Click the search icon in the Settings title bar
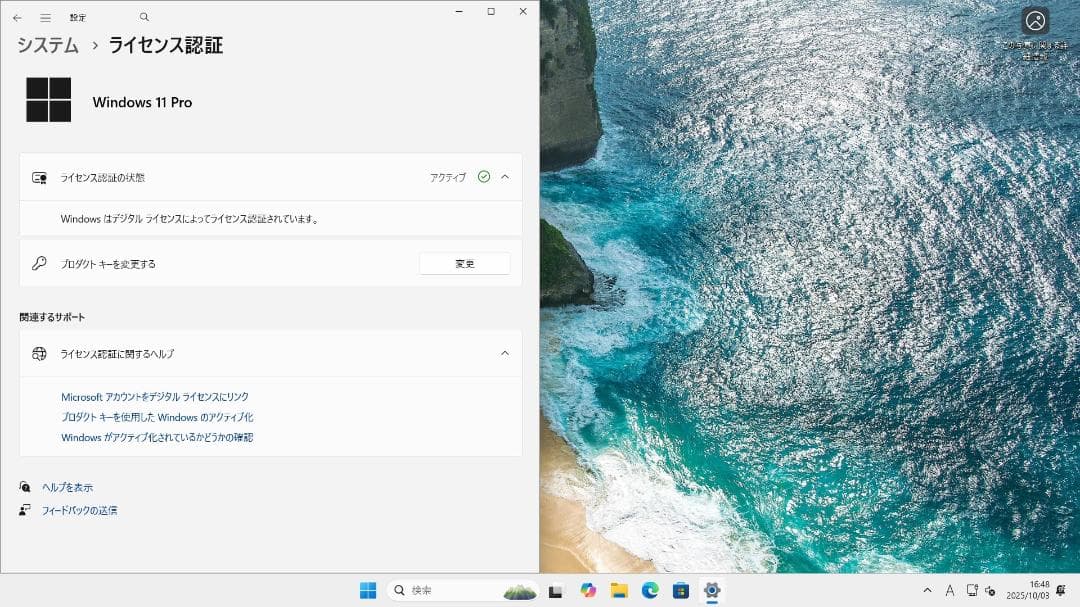Image resolution: width=1080 pixels, height=607 pixels. click(143, 16)
